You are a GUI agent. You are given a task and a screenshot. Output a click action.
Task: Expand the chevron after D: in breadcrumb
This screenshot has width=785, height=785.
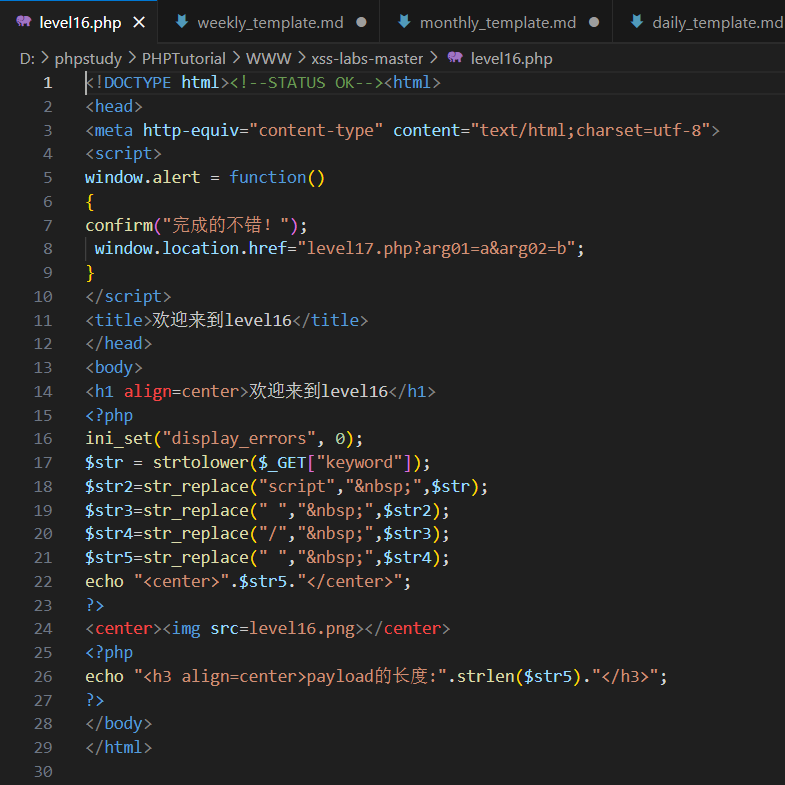pos(45,58)
